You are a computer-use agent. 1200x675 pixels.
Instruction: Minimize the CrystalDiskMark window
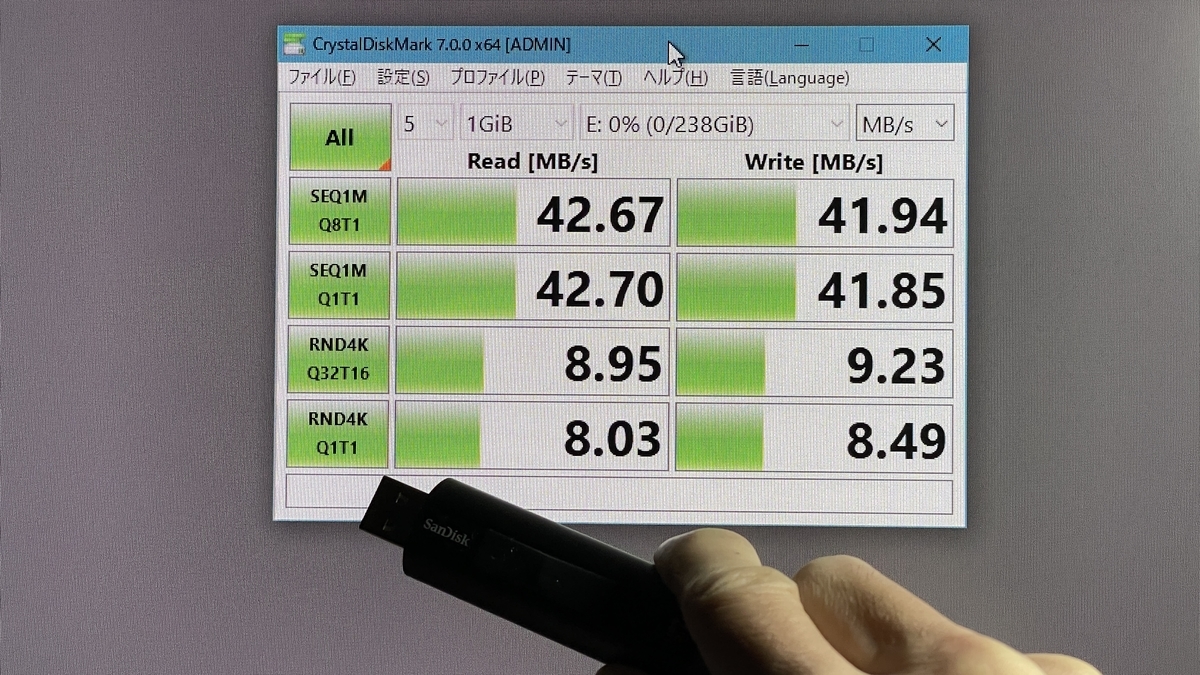coord(800,45)
